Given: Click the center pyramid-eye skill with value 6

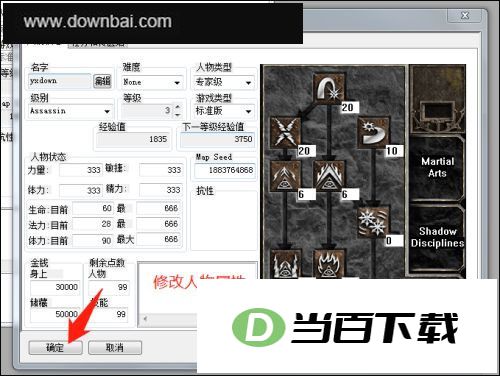Looking at the screenshot, I should pos(329,176).
